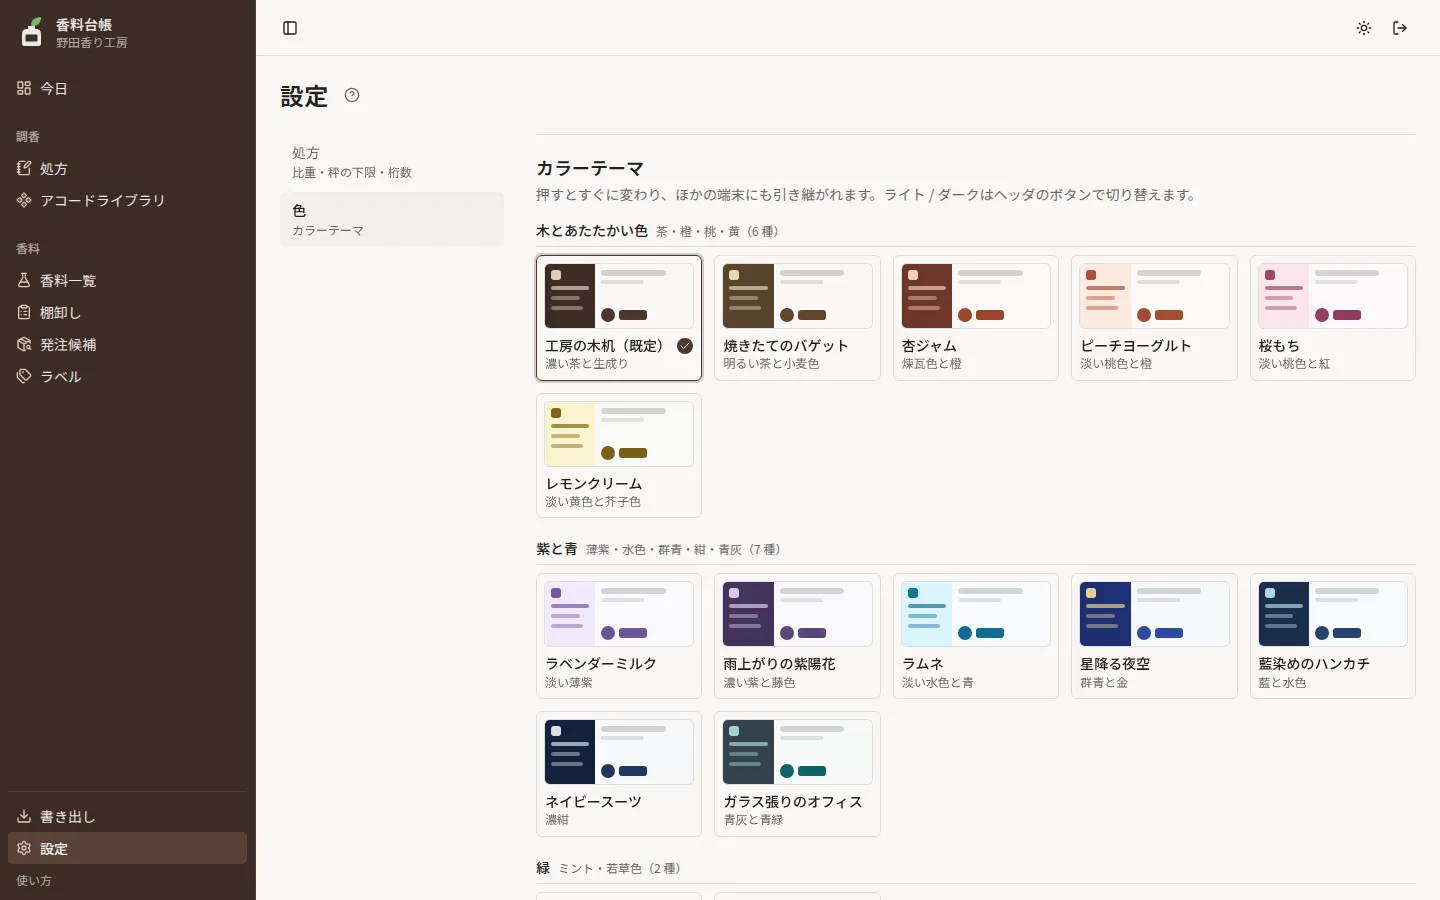Choose 藍染めのハンカチ theme
The width and height of the screenshot is (1440, 900).
pos(1333,636)
